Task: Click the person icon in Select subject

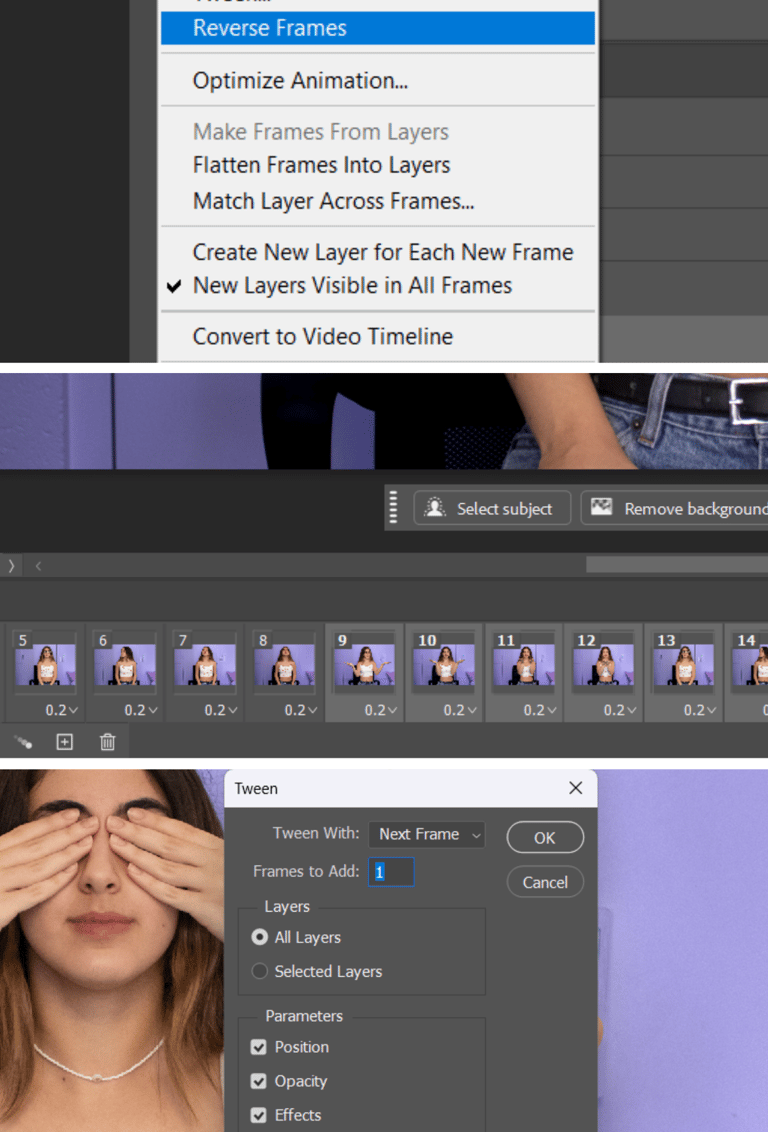Action: pos(435,508)
